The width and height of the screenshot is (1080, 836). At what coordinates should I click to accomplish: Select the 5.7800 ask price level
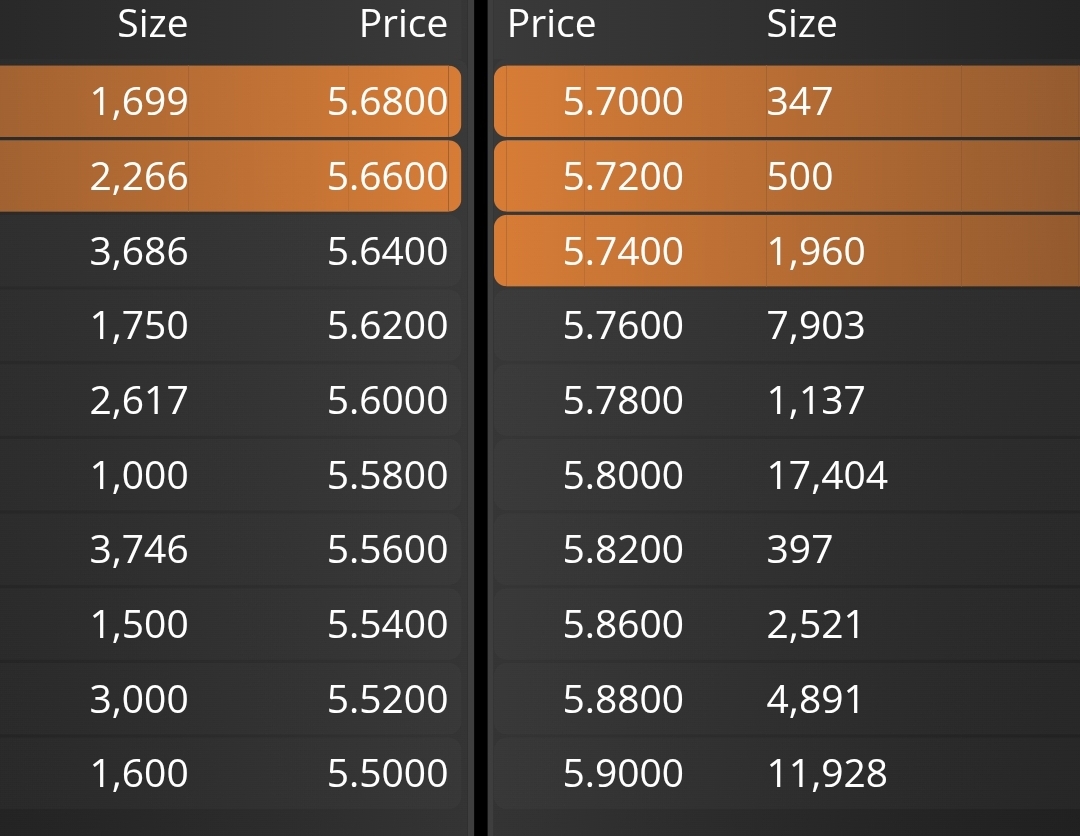(787, 400)
